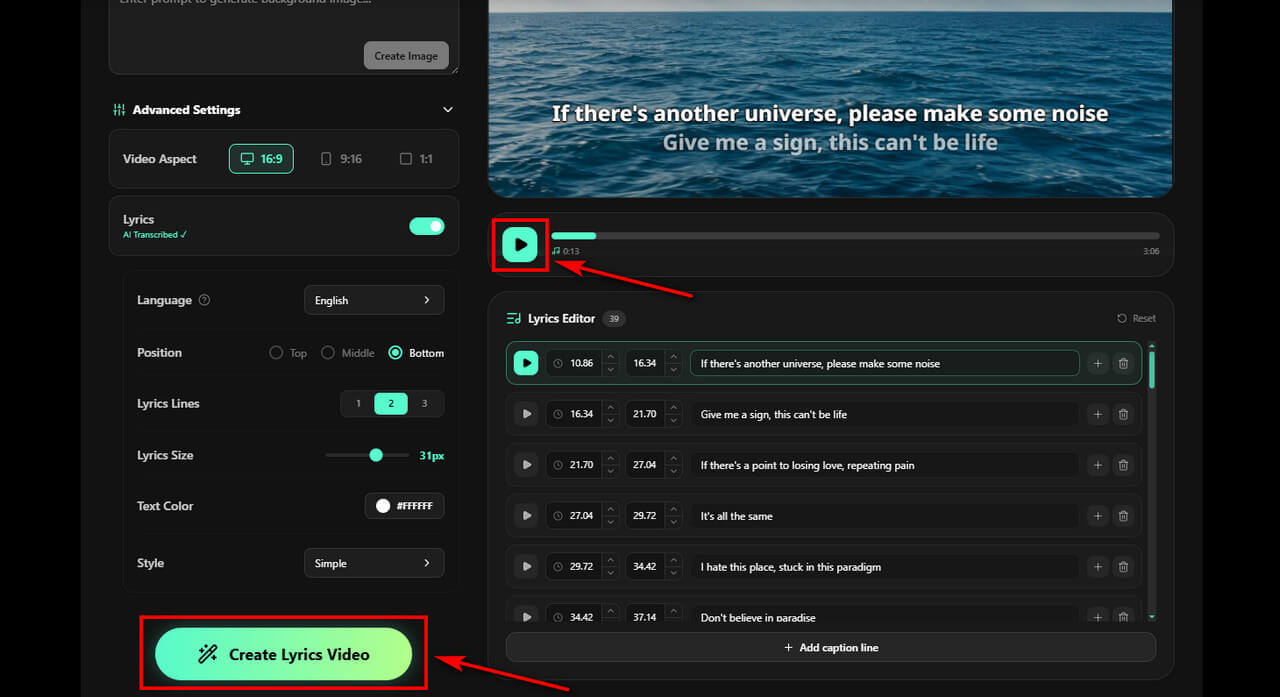Click the 39 lines count badge
1280x697 pixels.
(613, 318)
